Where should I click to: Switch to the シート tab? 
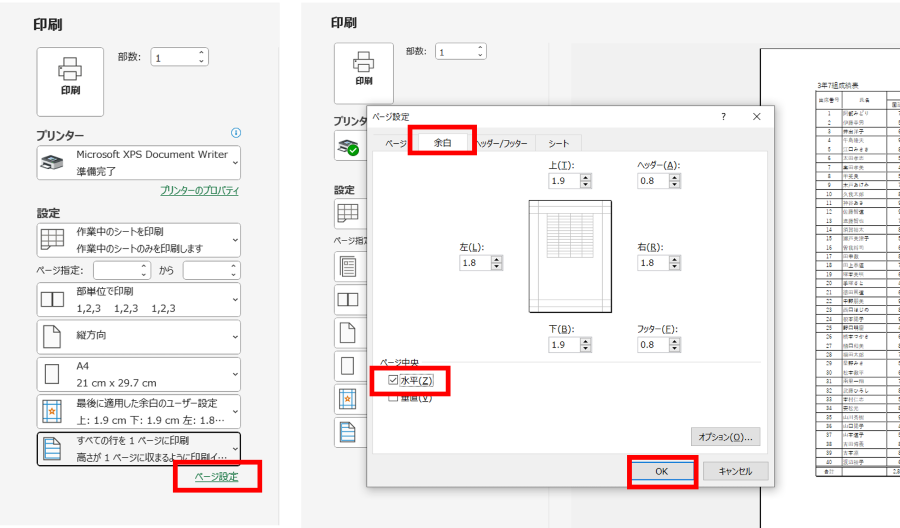(x=558, y=143)
